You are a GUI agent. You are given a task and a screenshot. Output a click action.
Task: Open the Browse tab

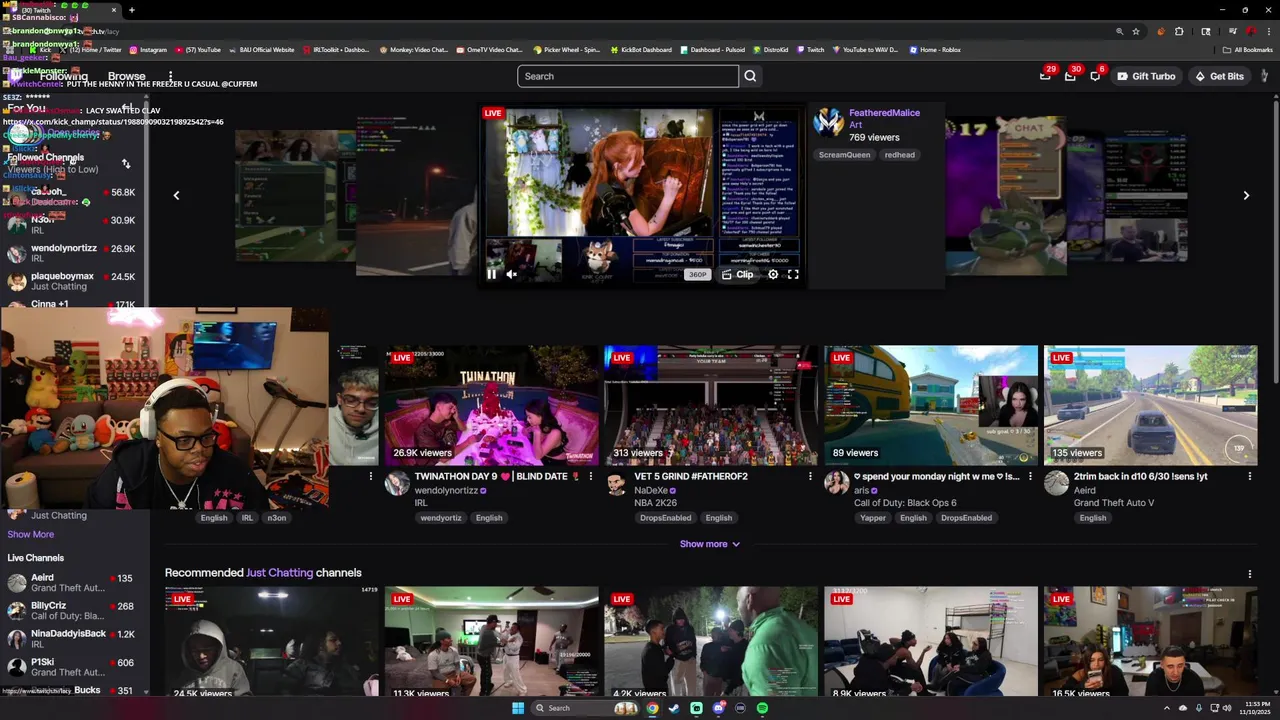tap(127, 76)
